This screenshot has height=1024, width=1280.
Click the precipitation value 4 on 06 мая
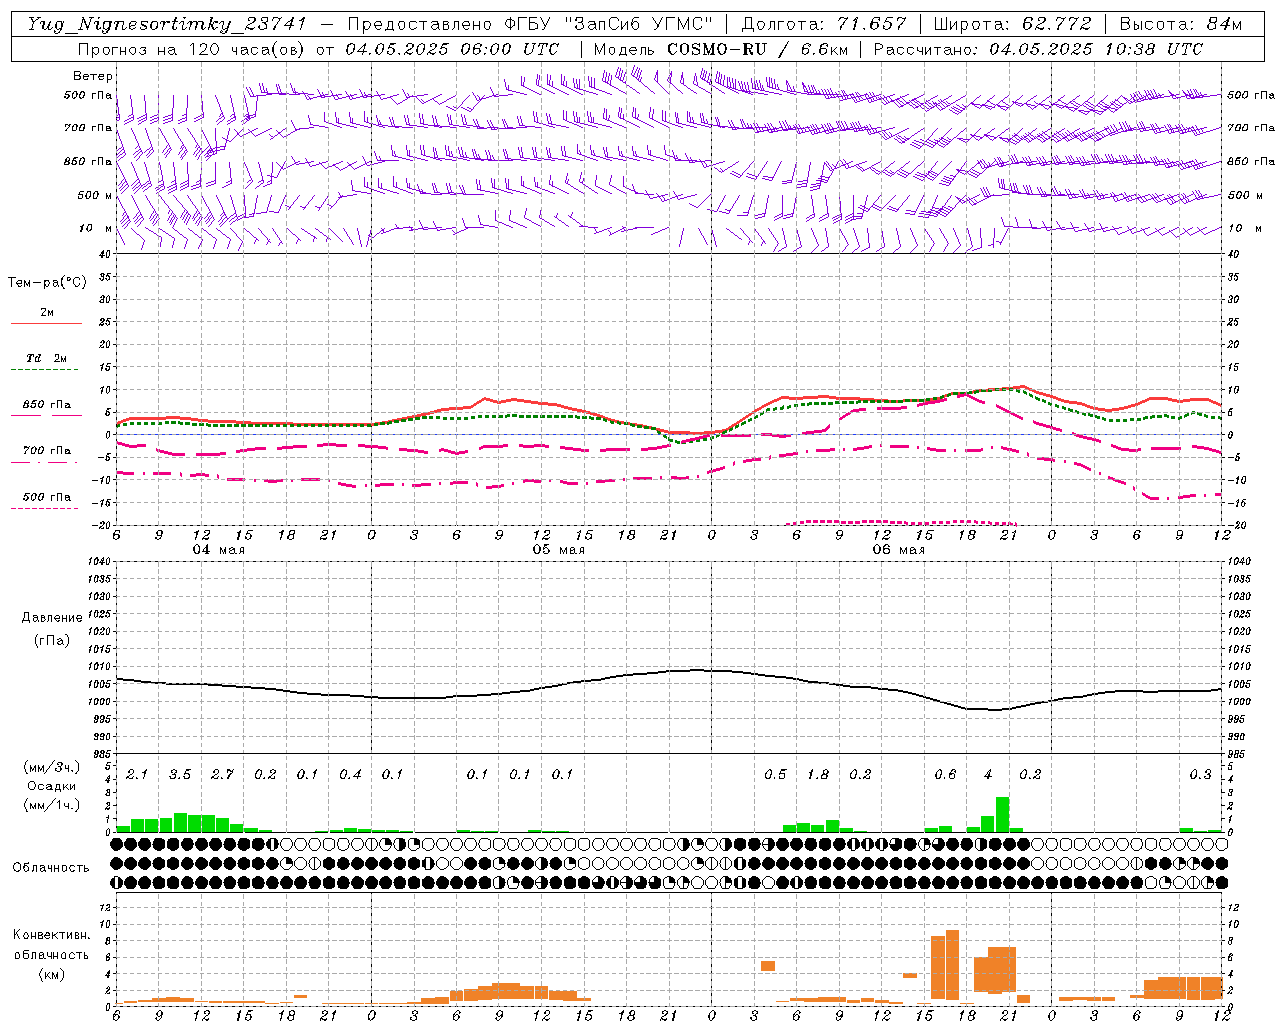pyautogui.click(x=988, y=775)
